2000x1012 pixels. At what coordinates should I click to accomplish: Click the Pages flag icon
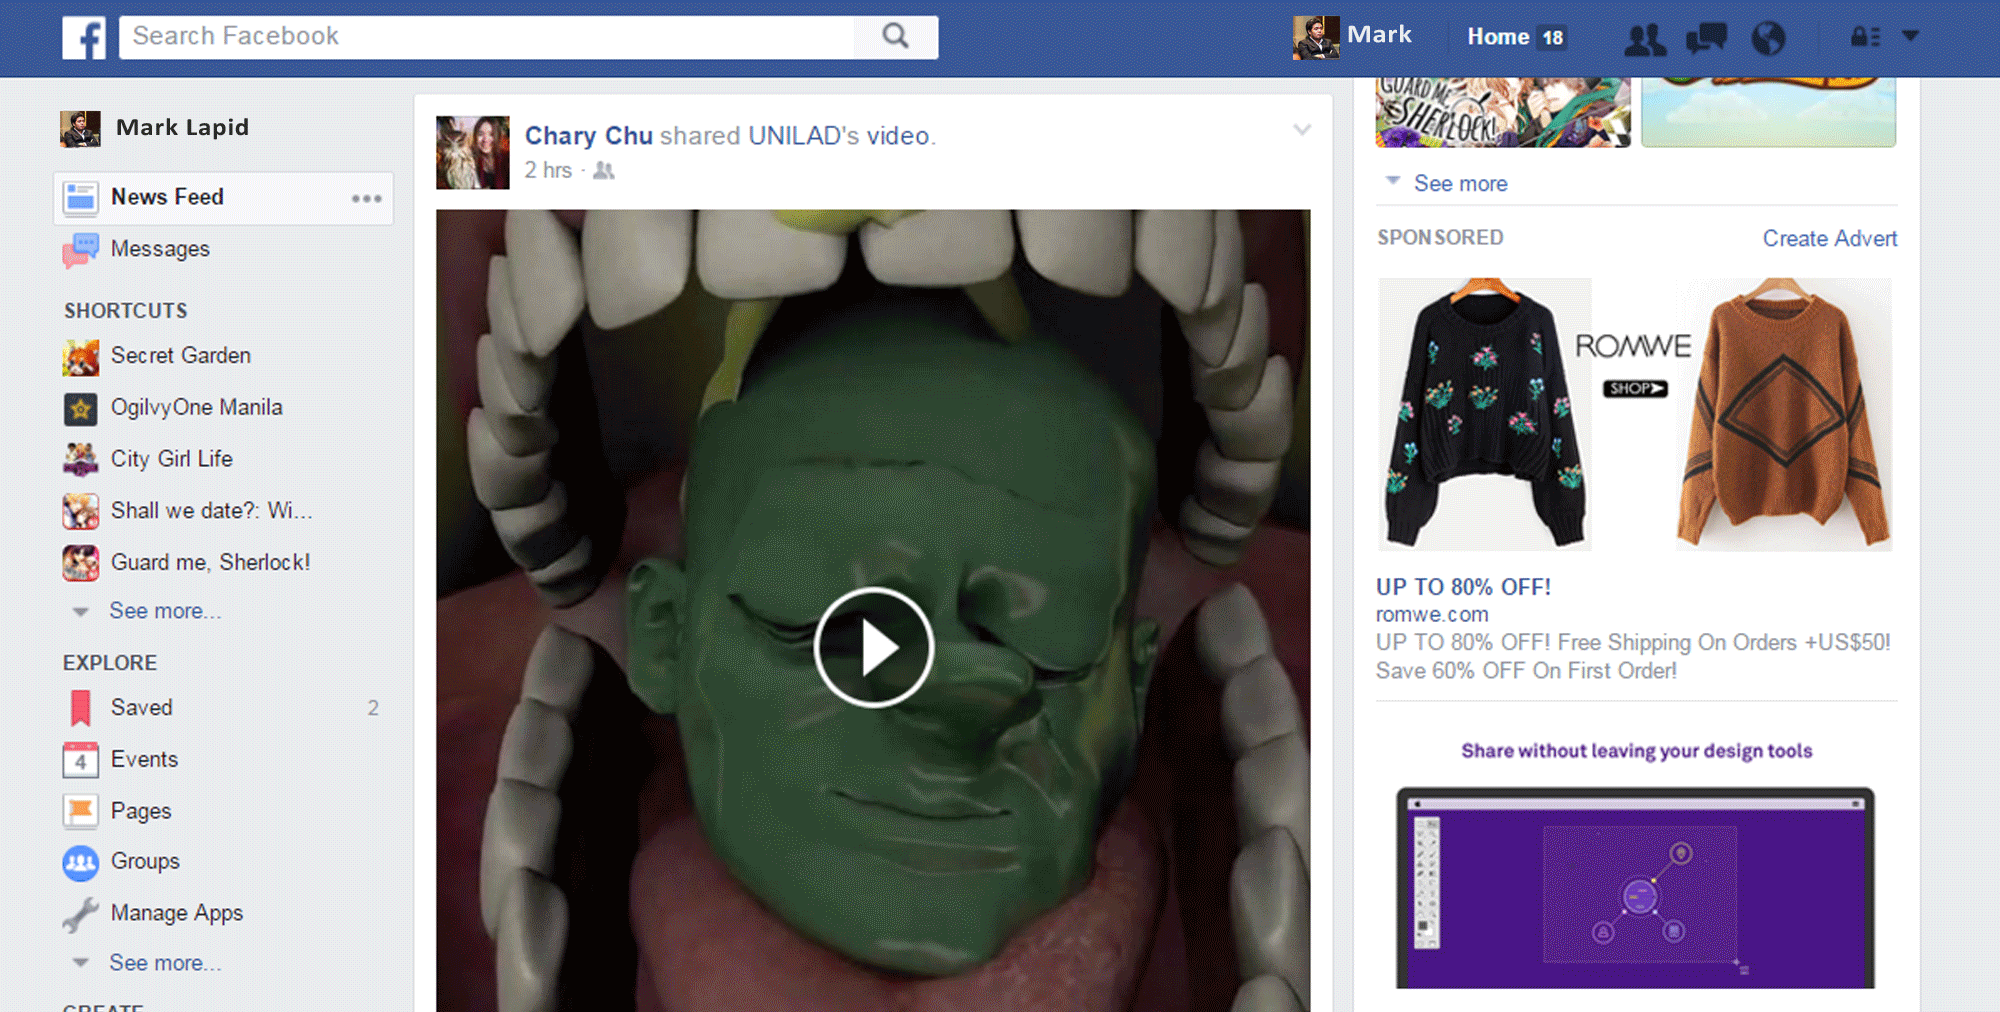click(81, 811)
